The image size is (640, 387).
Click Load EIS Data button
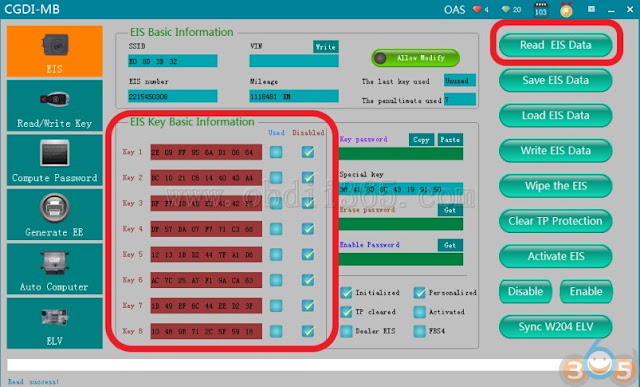click(556, 115)
